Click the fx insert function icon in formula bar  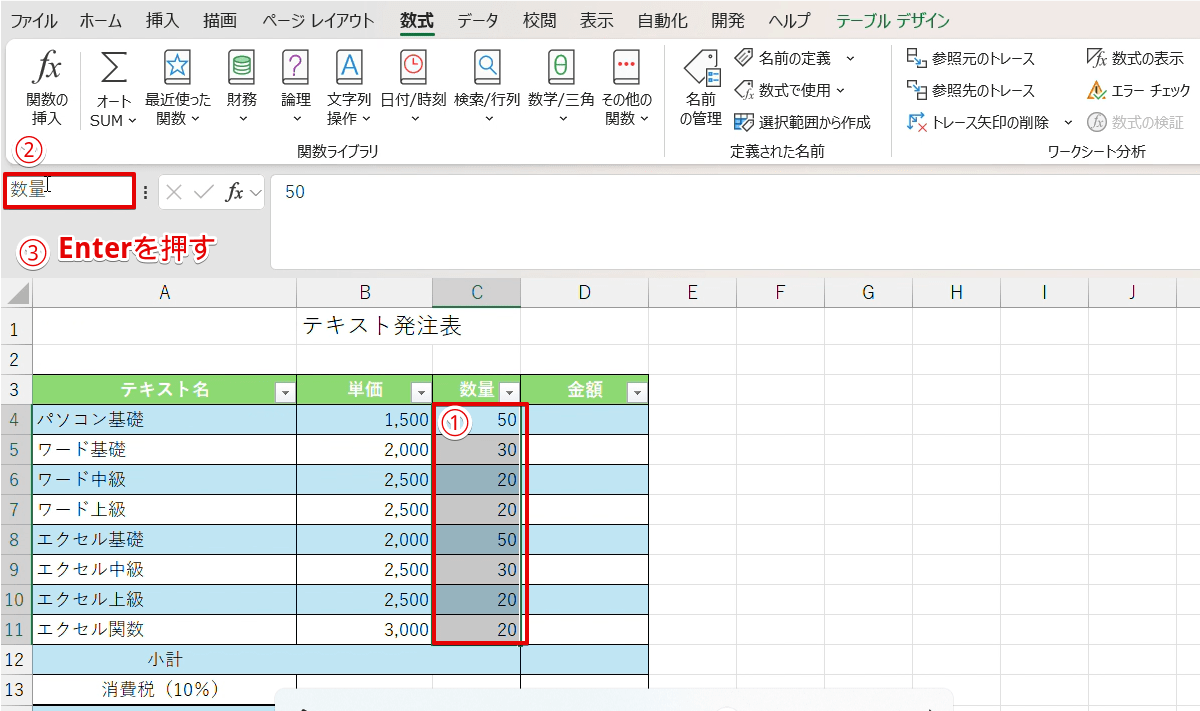pyautogui.click(x=235, y=192)
